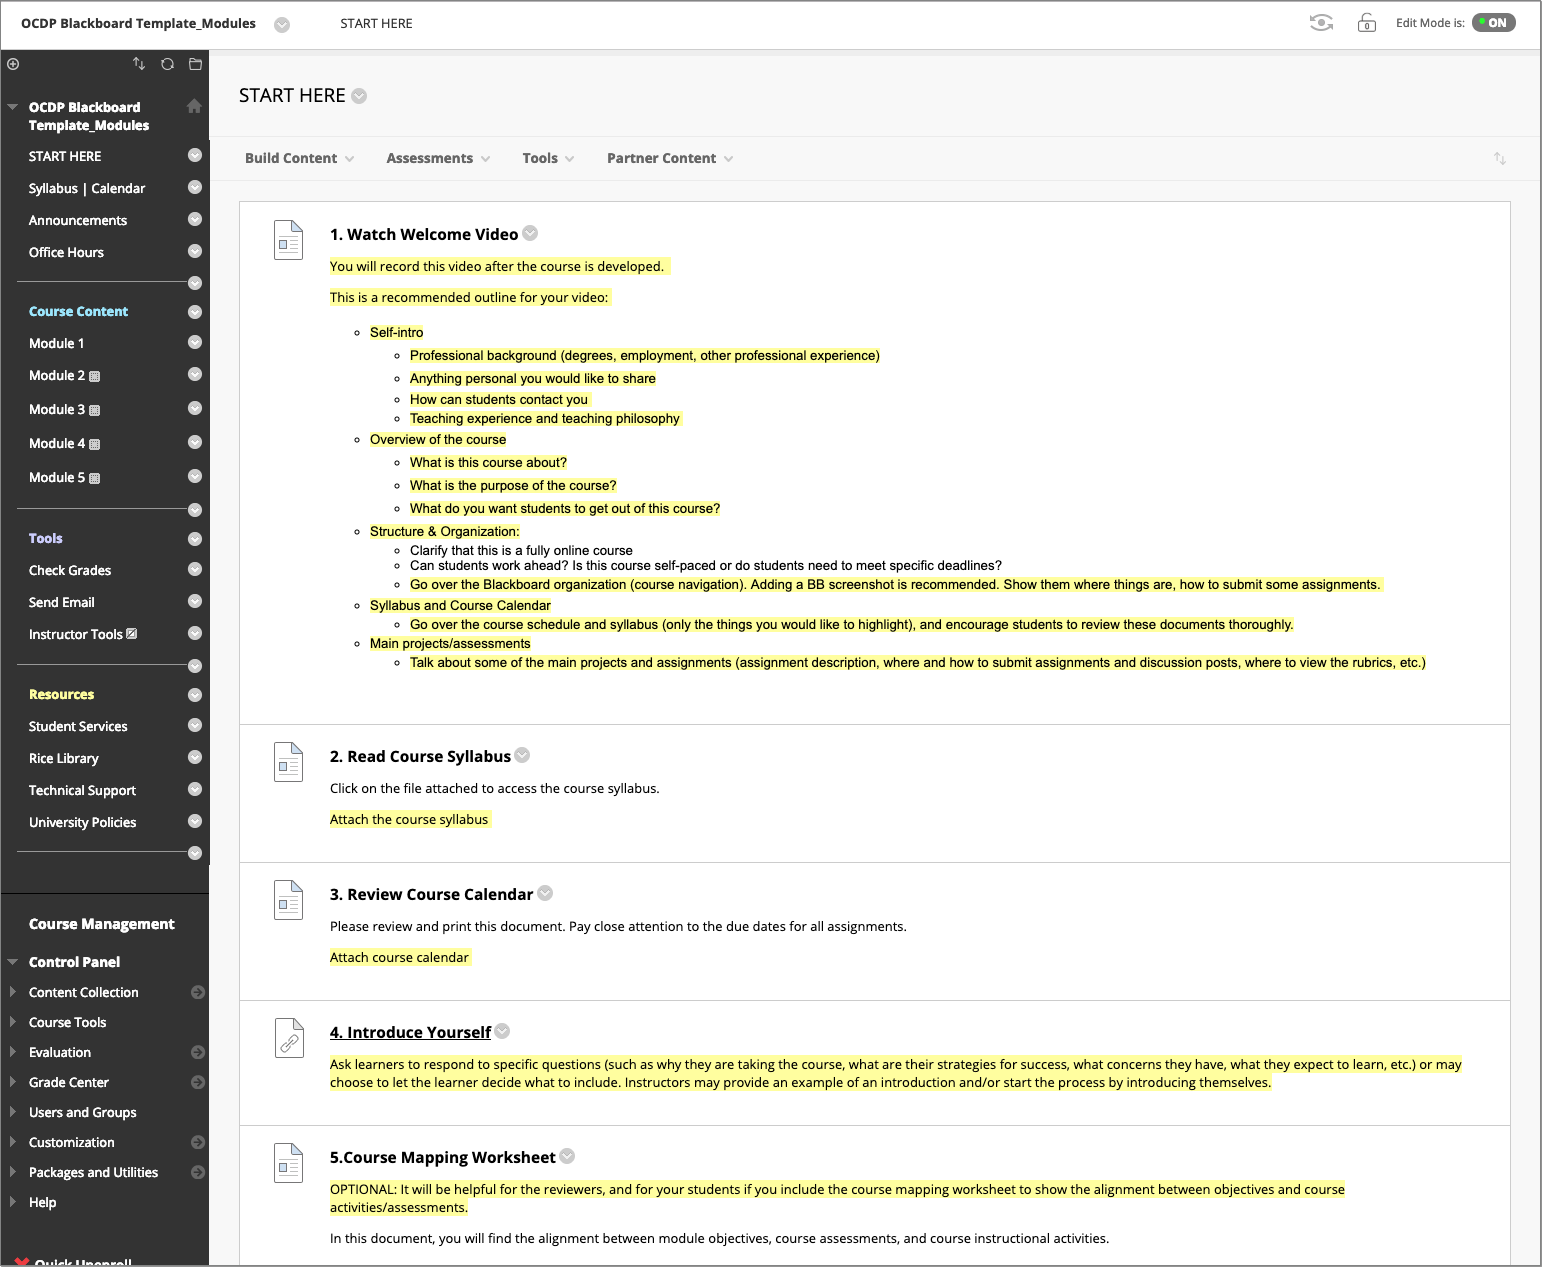Screen dimensions: 1542x1267
Task: Expand Users and Groups section
Action: [x=12, y=1112]
